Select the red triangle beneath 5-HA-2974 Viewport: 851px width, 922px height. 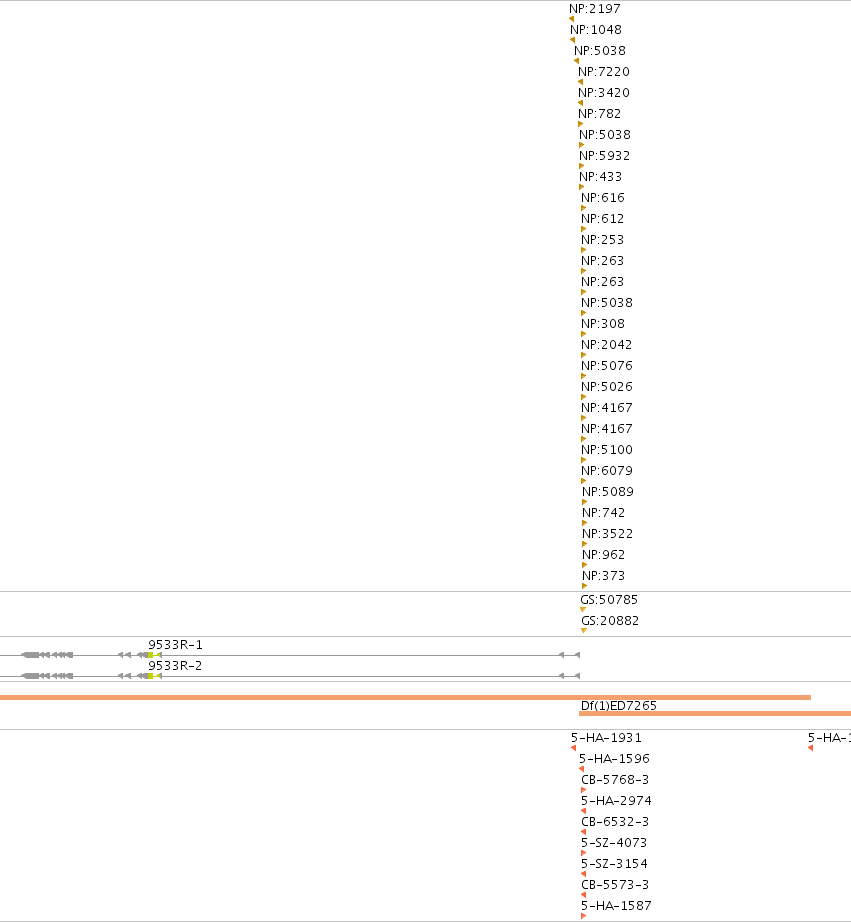(583, 811)
